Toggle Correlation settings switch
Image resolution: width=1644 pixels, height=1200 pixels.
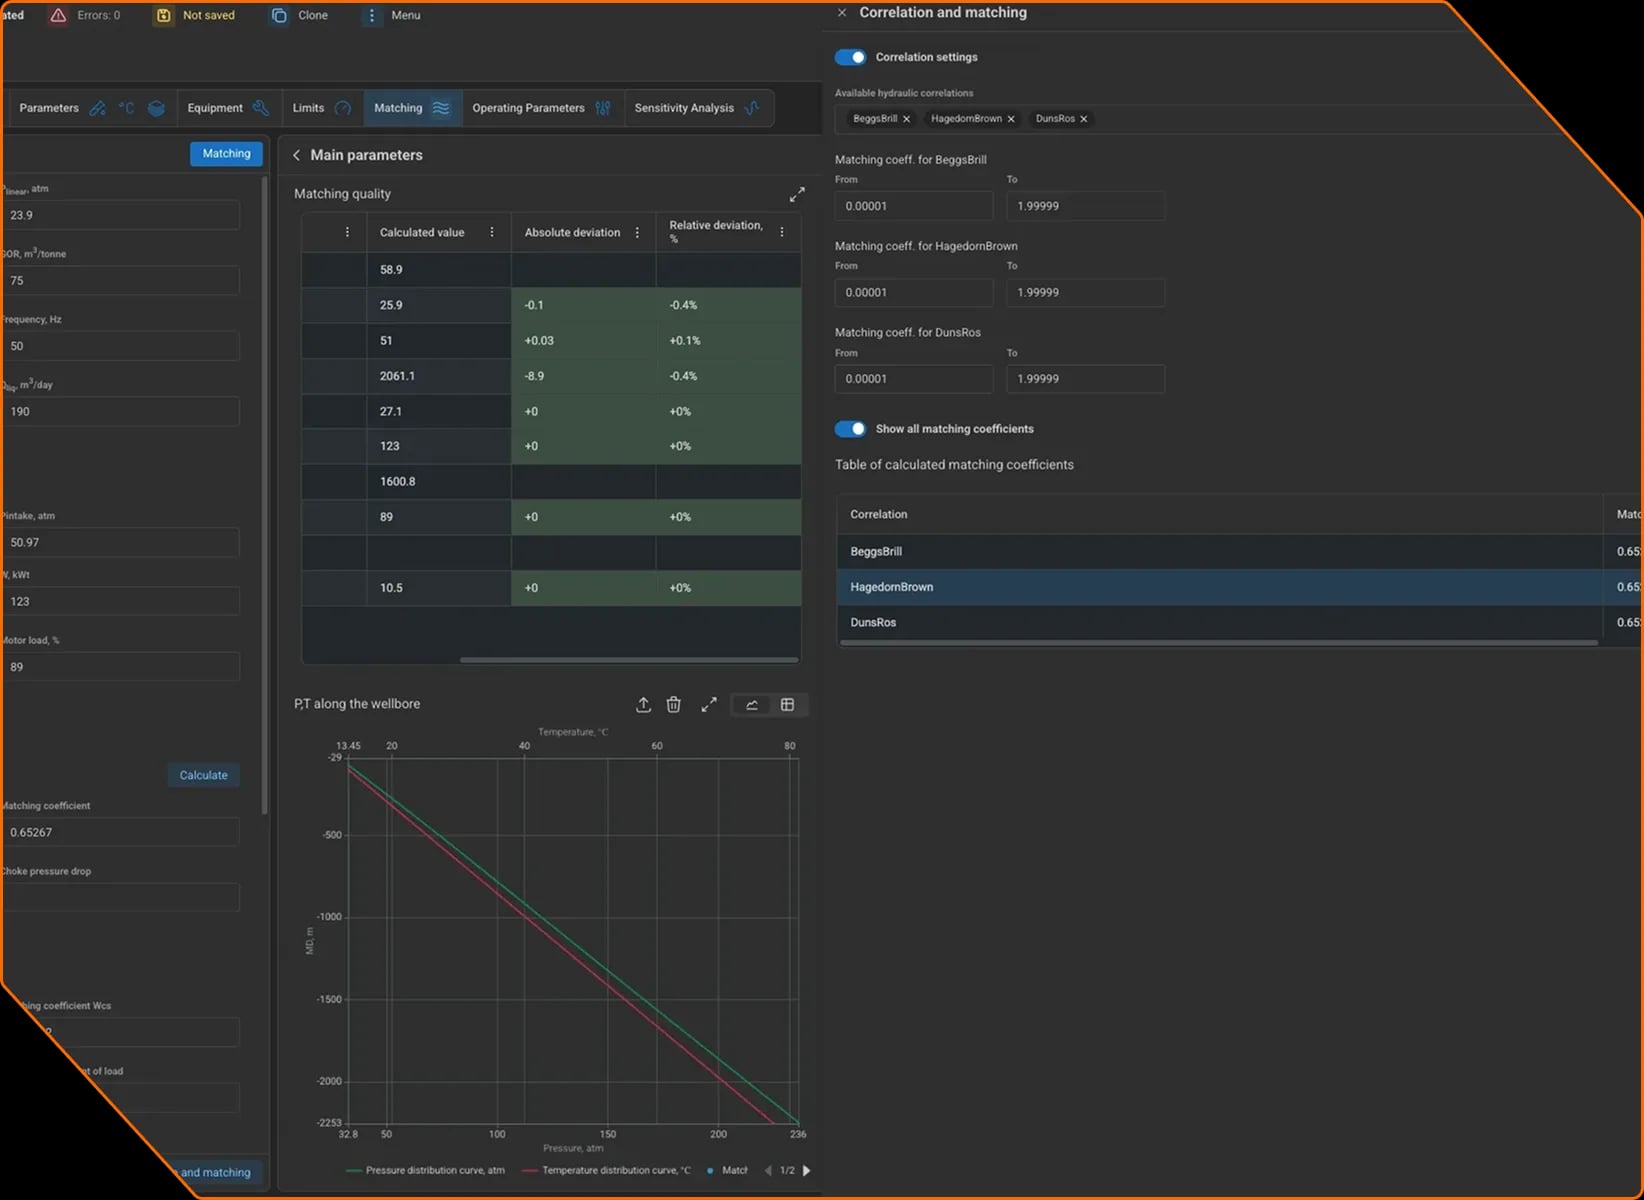[851, 57]
